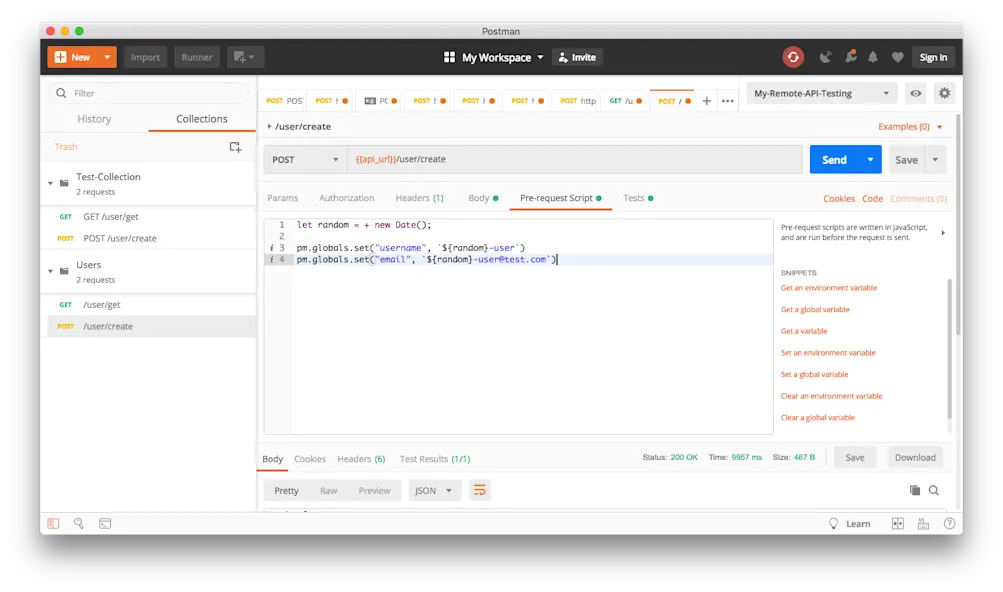The width and height of the screenshot is (1003, 592).
Task: Open tab options three-dot menu
Action: point(727,100)
